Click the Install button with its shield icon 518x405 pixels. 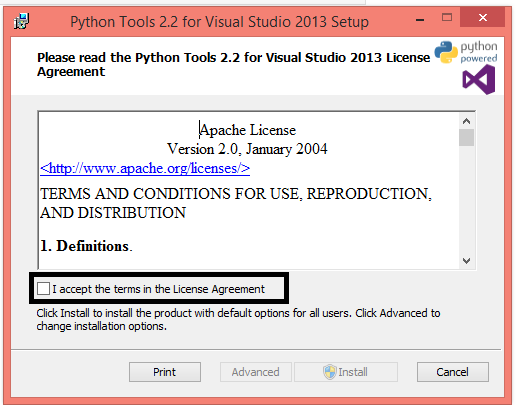pos(346,372)
